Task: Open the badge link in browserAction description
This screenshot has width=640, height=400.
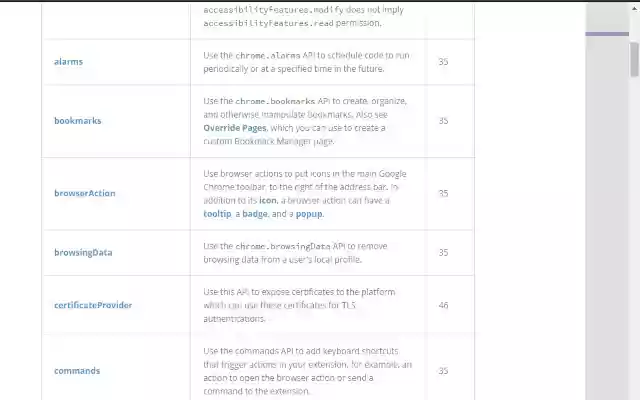Action: [255, 214]
